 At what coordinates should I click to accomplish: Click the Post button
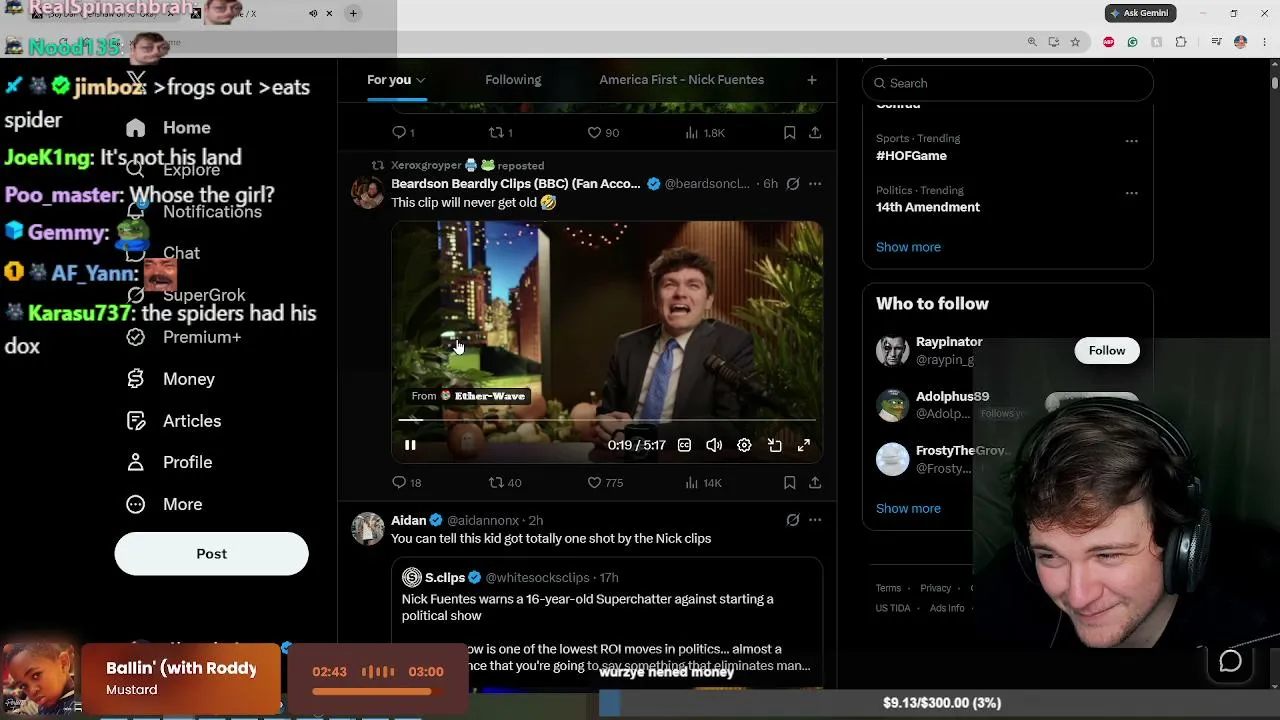(x=211, y=554)
